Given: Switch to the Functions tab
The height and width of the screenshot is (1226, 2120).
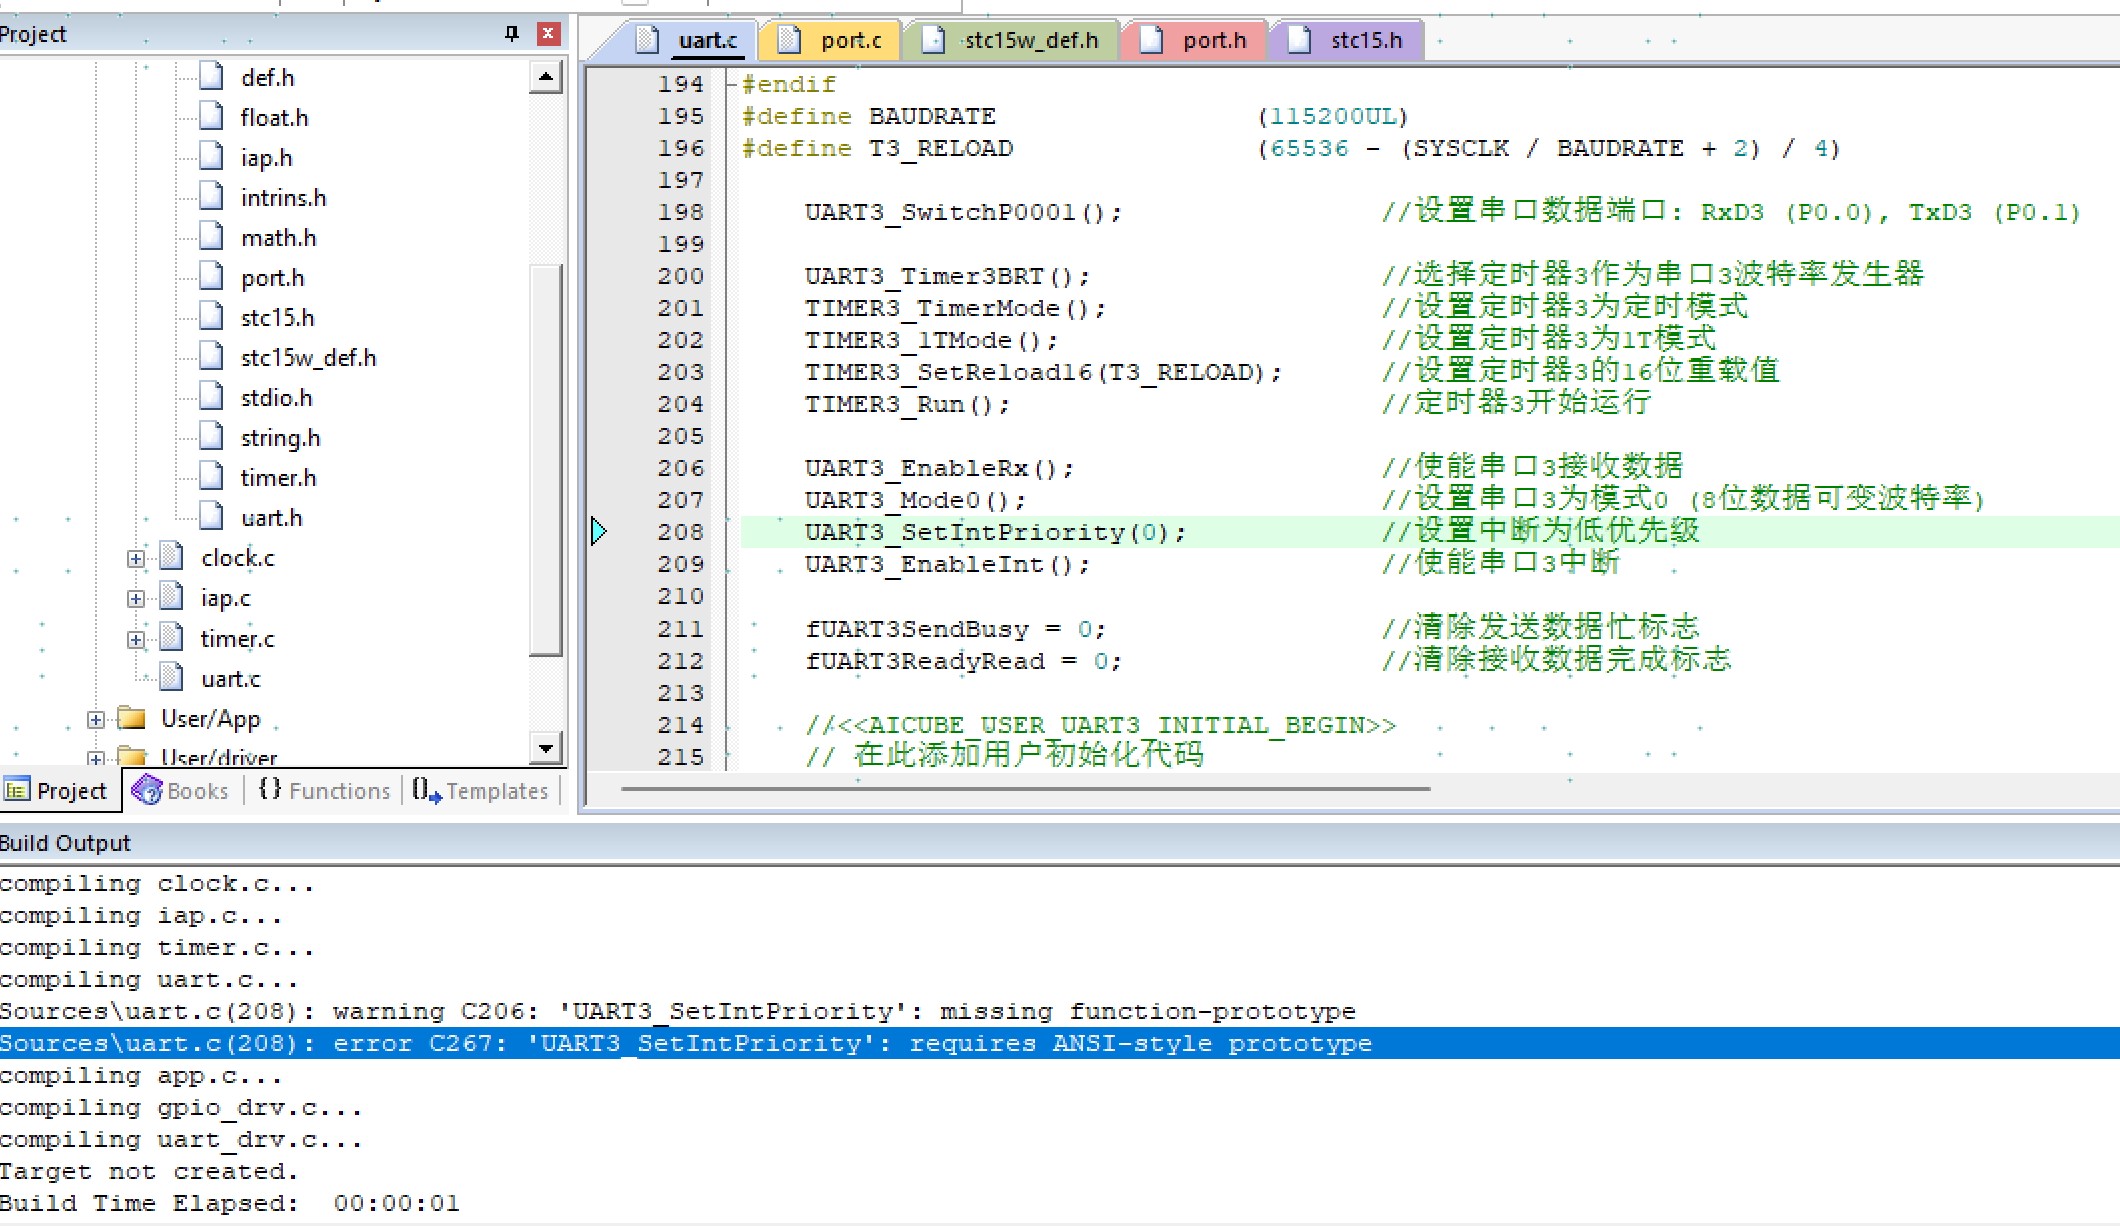Looking at the screenshot, I should (x=325, y=791).
